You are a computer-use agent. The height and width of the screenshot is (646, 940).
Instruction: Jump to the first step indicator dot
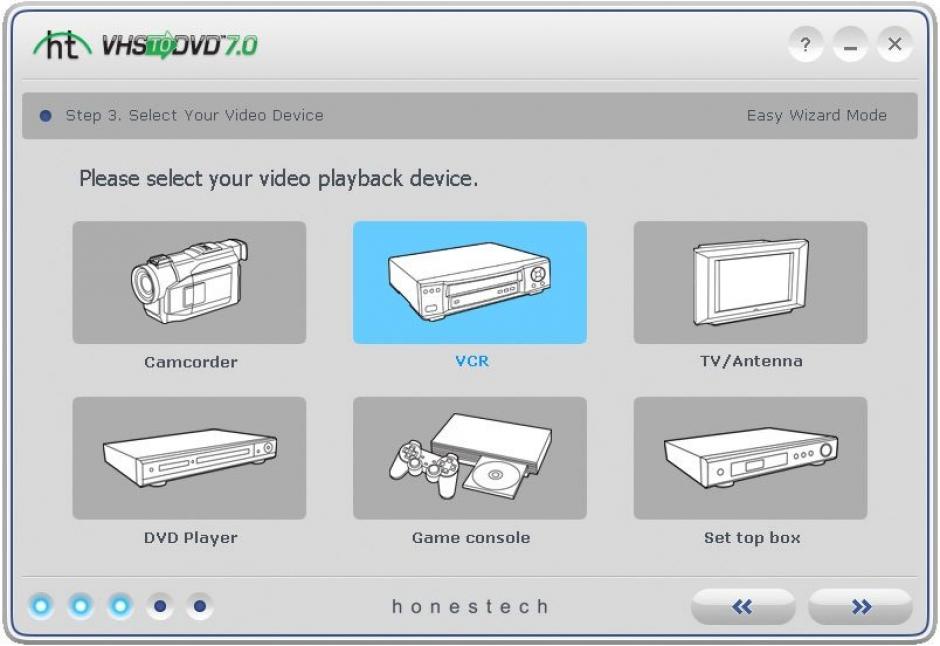pyautogui.click(x=41, y=606)
